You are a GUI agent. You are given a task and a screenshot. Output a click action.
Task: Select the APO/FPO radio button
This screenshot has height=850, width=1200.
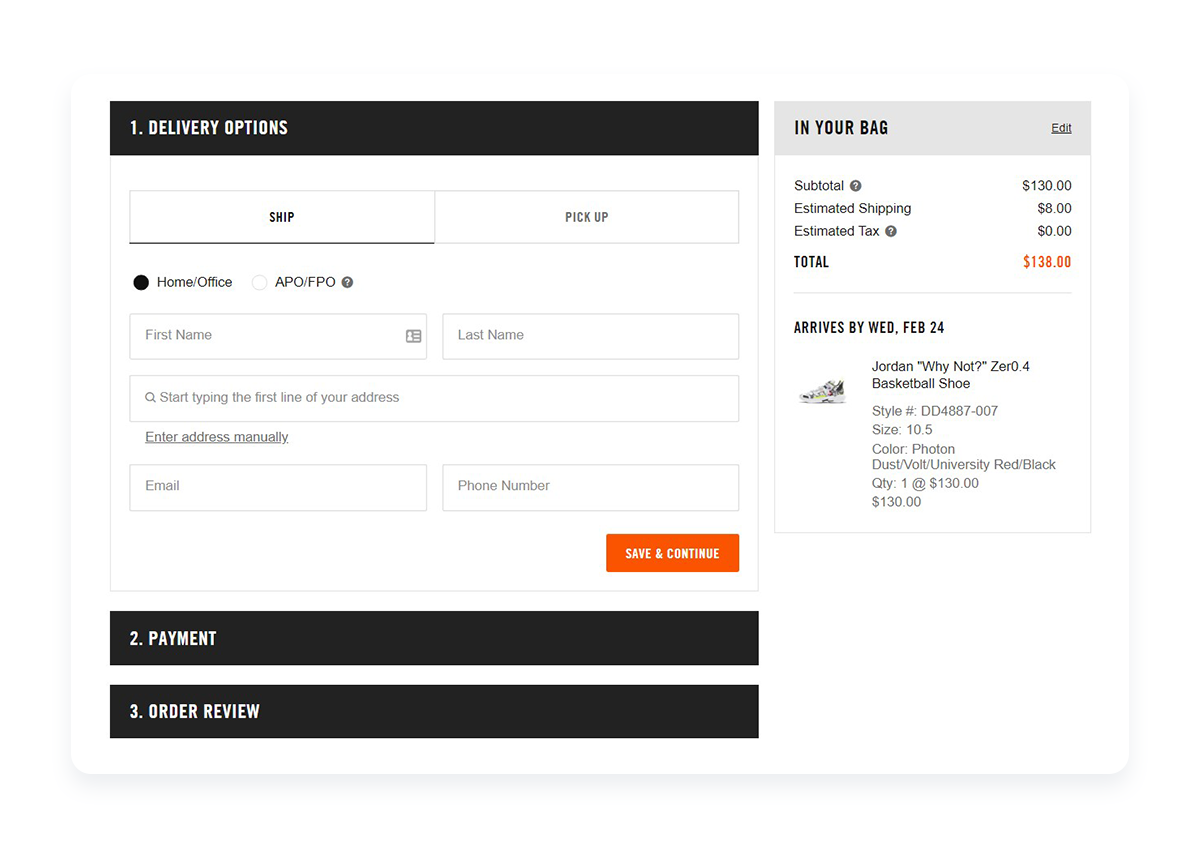259,283
